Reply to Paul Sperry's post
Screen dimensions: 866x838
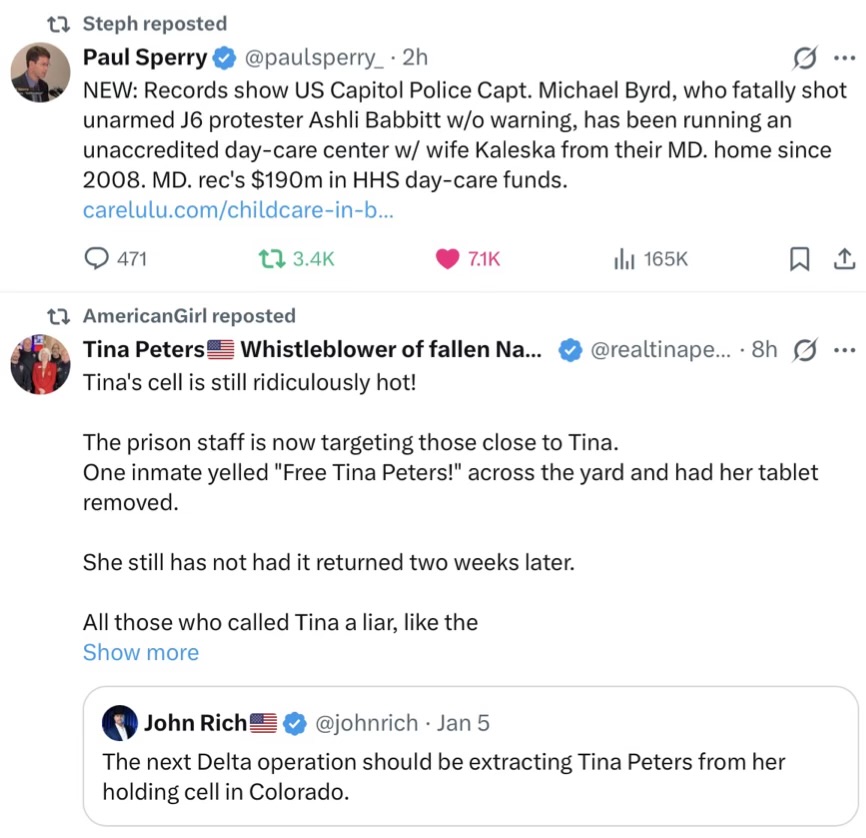(x=98, y=259)
